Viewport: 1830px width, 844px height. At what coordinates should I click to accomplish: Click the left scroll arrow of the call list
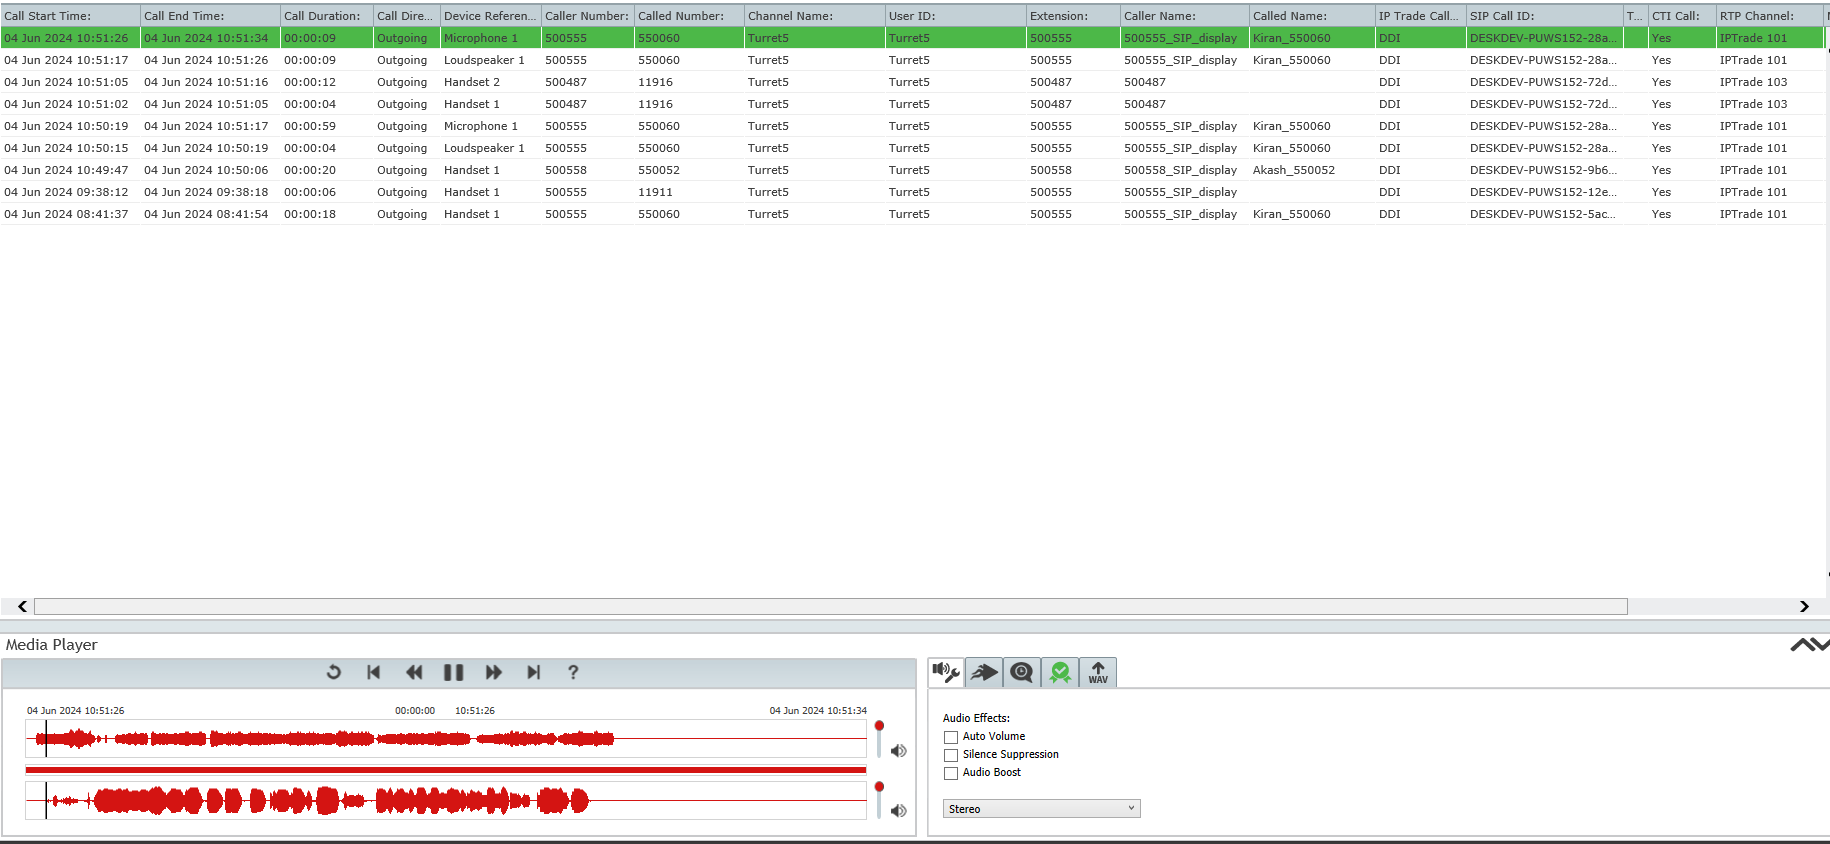[x=22, y=606]
